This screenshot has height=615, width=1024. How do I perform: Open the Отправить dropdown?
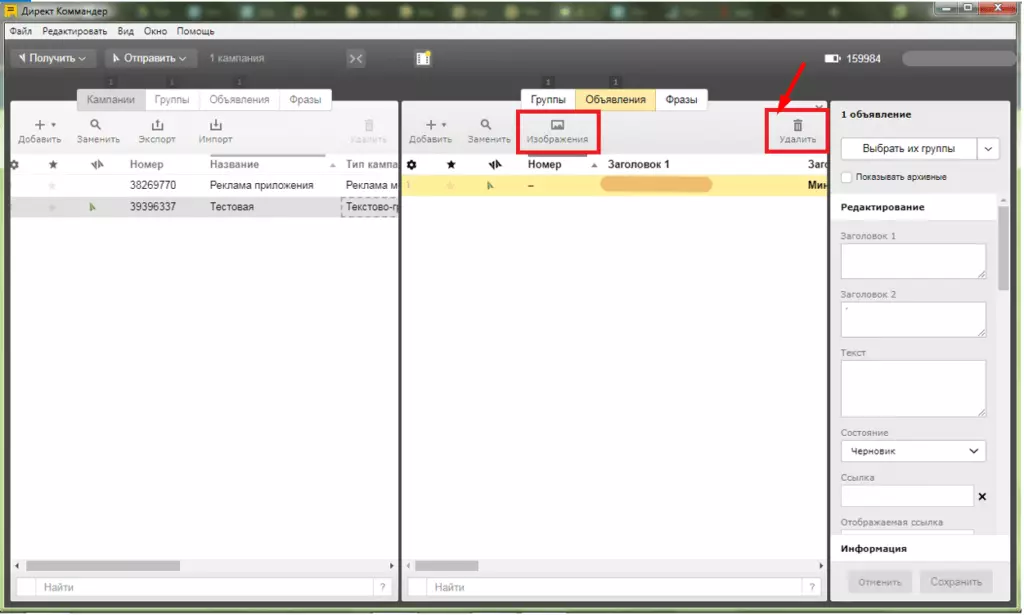point(150,58)
